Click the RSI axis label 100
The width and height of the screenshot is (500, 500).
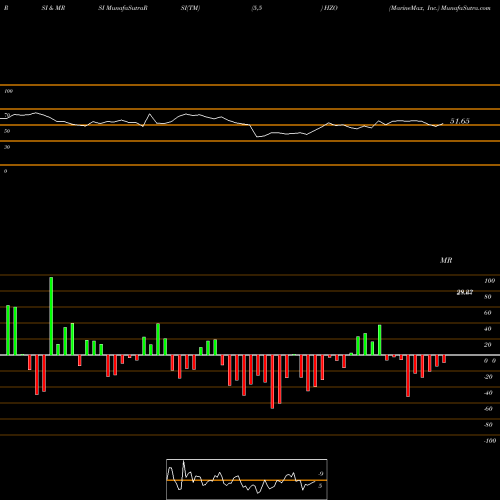tap(8, 91)
